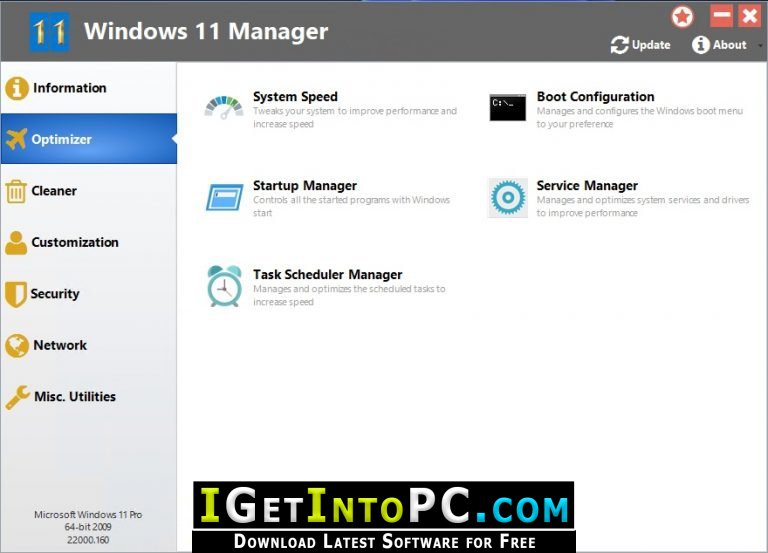
Task: Click the Windows 11 Manager logo
Action: click(x=49, y=32)
